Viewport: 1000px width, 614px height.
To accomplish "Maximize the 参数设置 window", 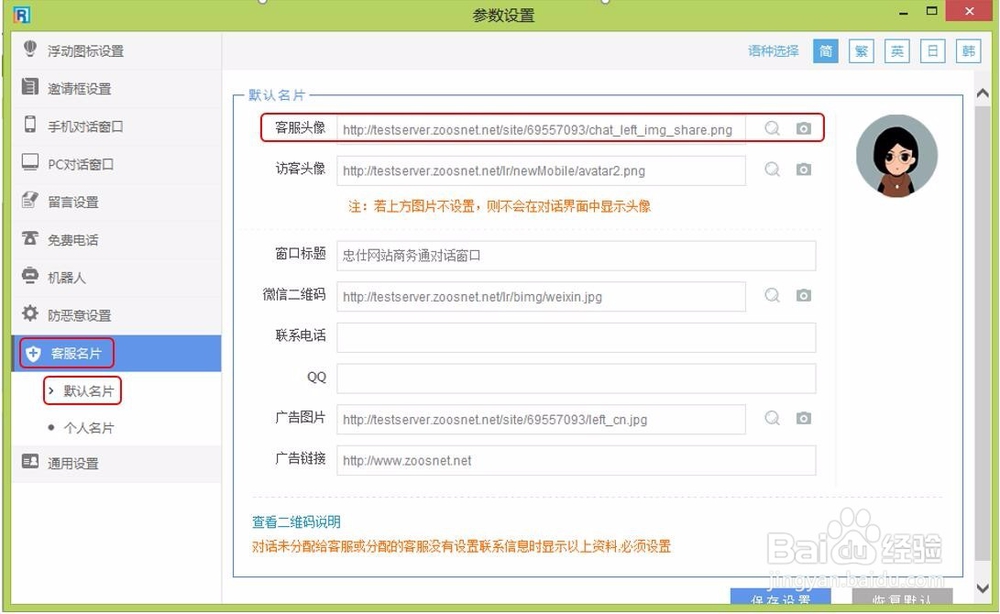I will 932,11.
